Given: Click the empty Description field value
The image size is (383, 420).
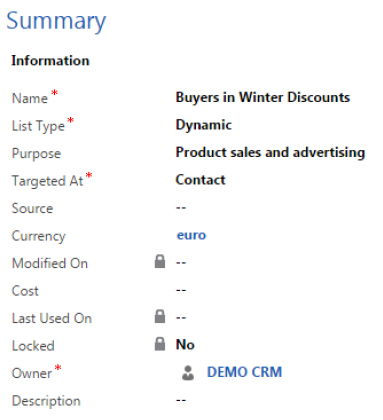Looking at the screenshot, I should 181,400.
